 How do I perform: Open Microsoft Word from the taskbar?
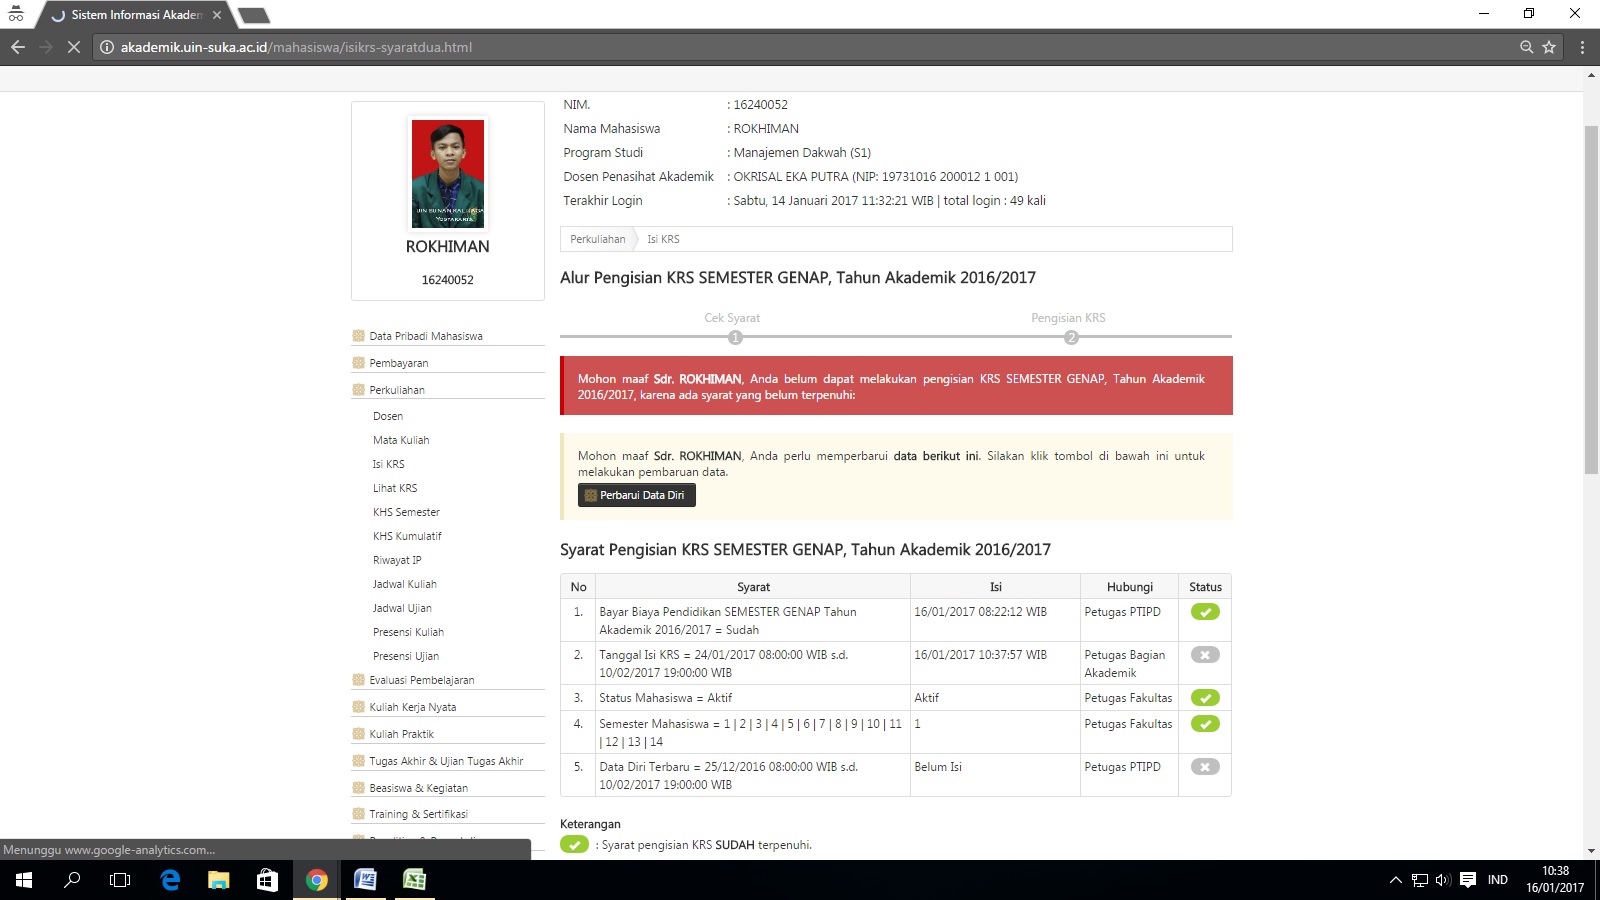(x=365, y=880)
